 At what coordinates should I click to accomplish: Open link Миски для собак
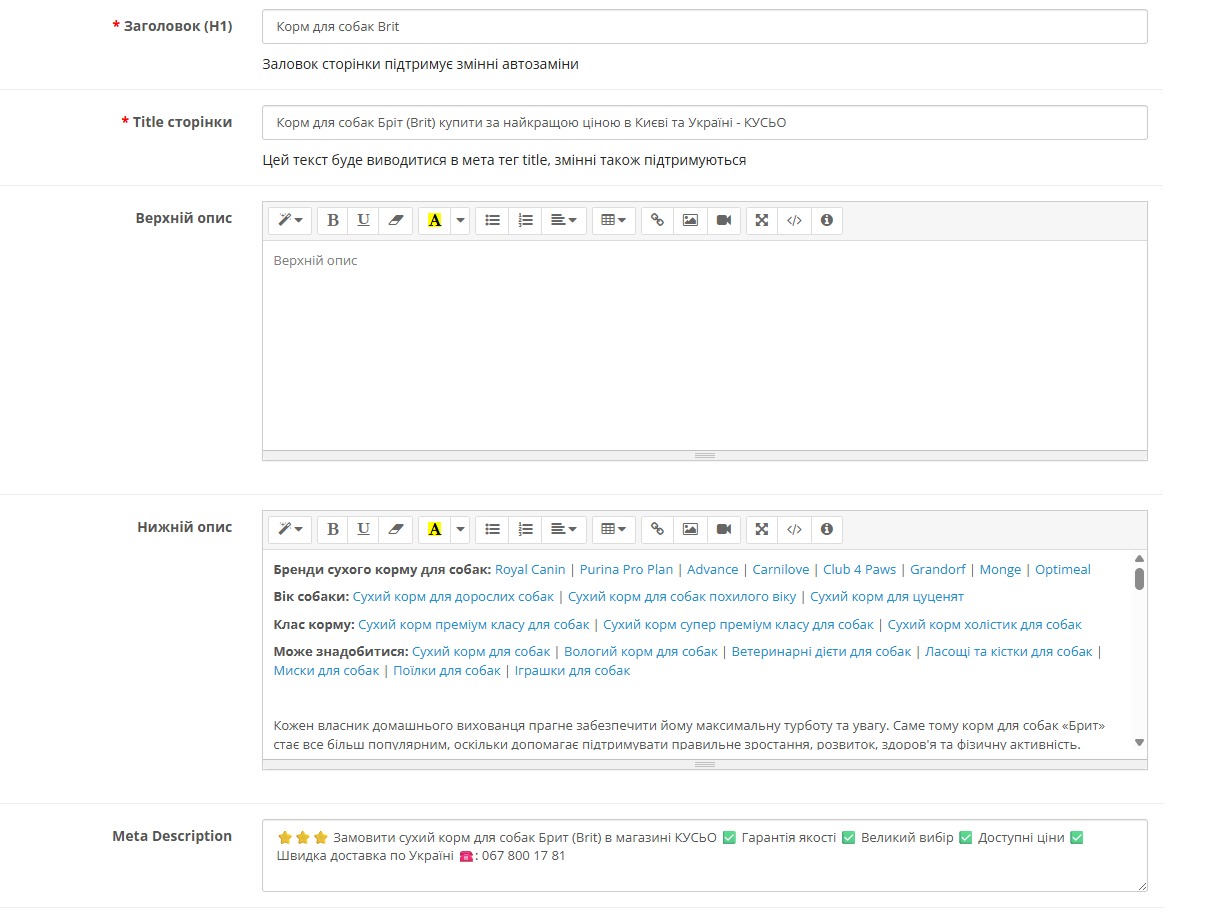tap(327, 671)
